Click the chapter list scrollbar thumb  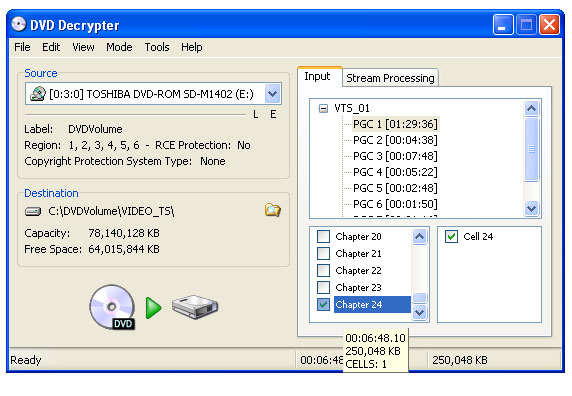(x=420, y=298)
